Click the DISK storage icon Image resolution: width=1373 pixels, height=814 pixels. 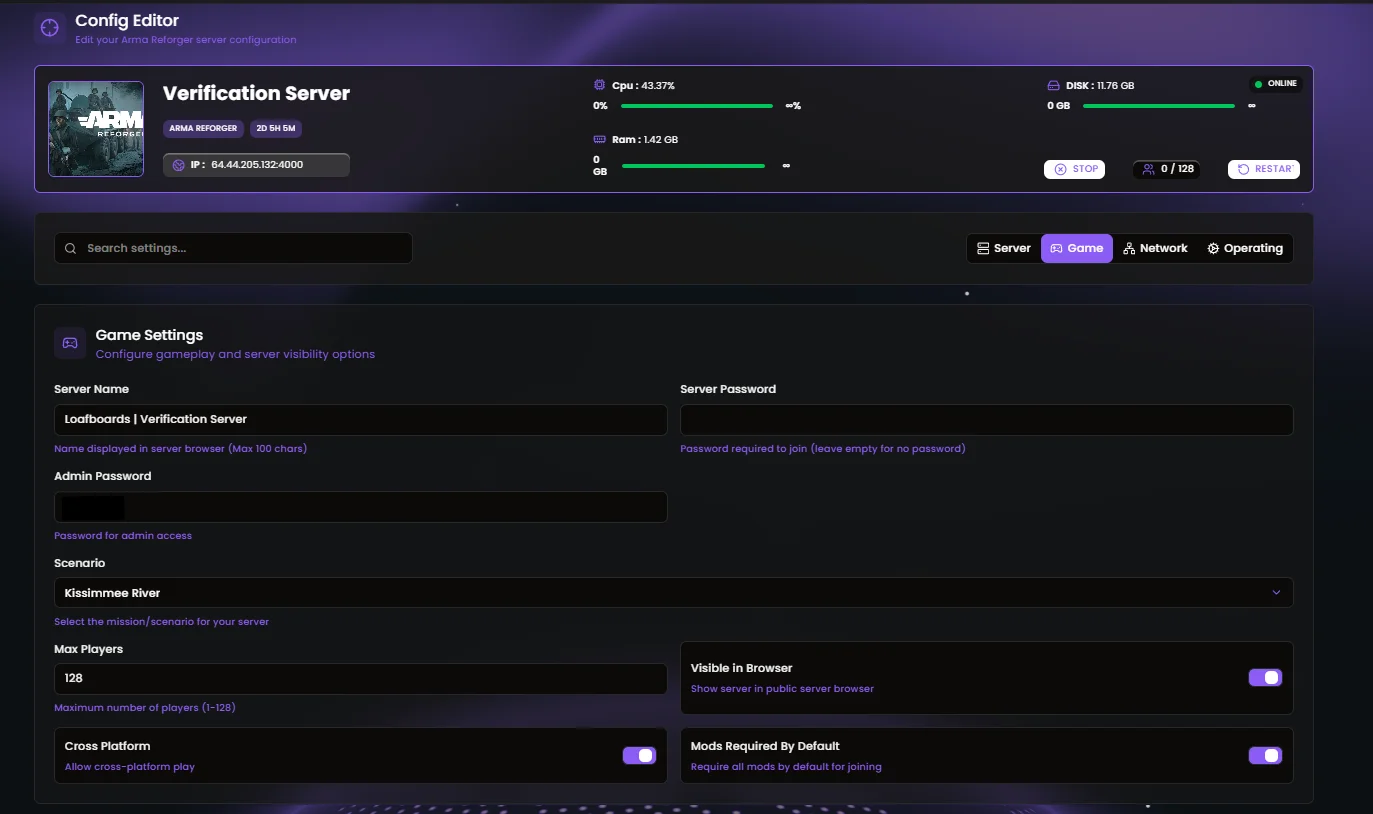[1055, 85]
